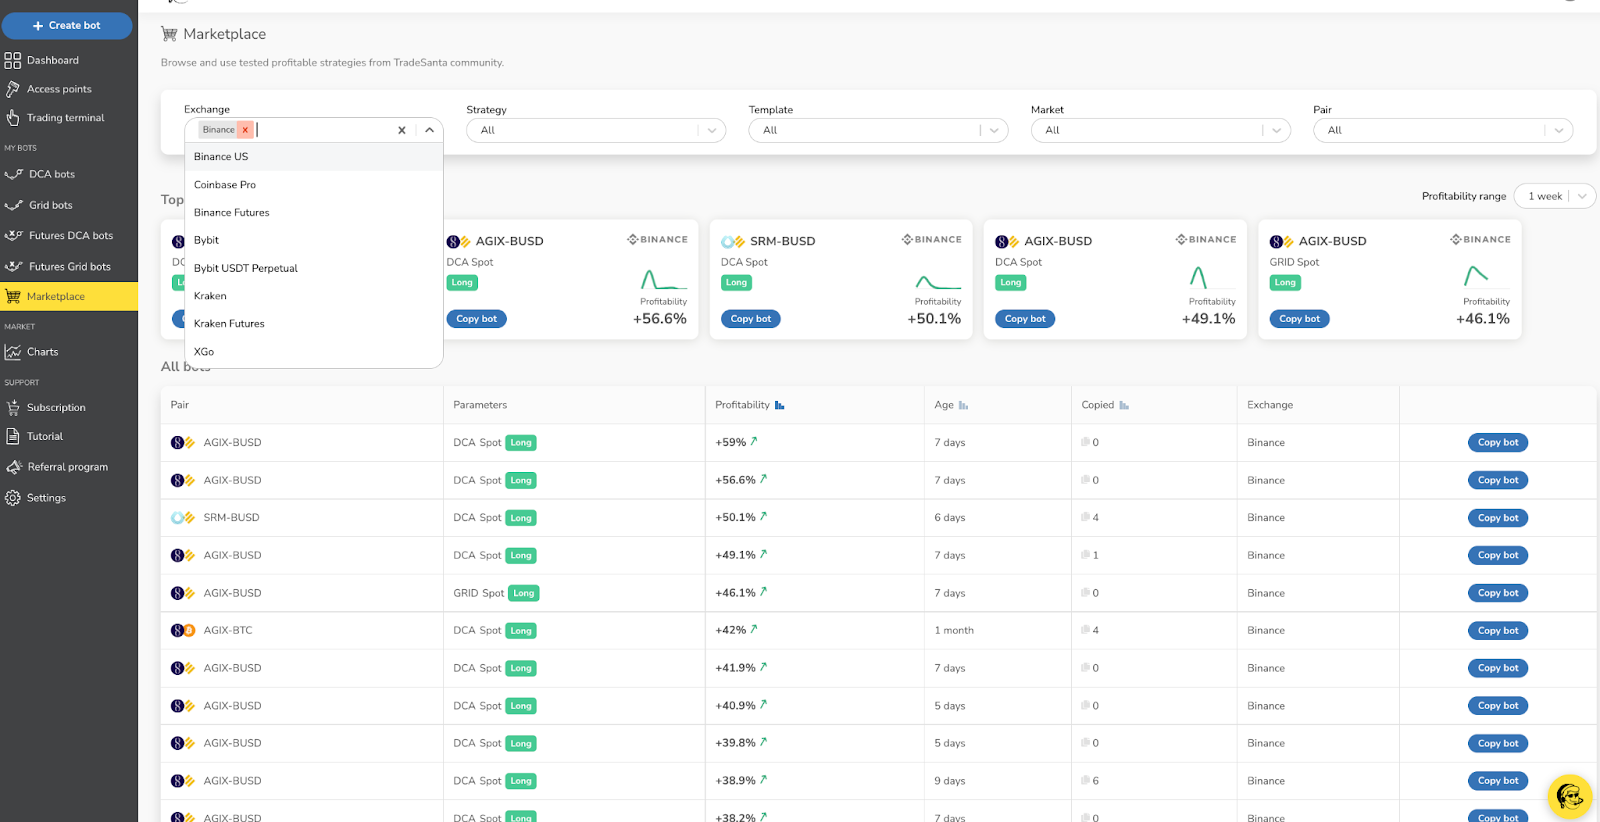This screenshot has width=1600, height=822.
Task: Click the copied icon in SRM-BUSD row
Action: (x=1085, y=517)
